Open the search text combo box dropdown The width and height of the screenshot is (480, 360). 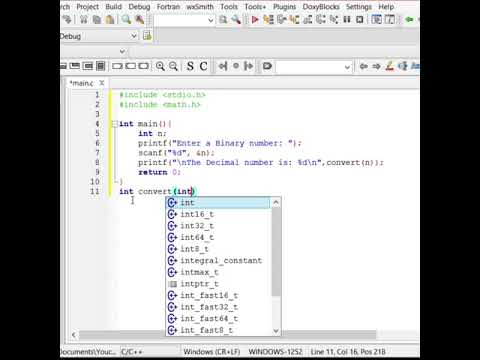pos(210,20)
